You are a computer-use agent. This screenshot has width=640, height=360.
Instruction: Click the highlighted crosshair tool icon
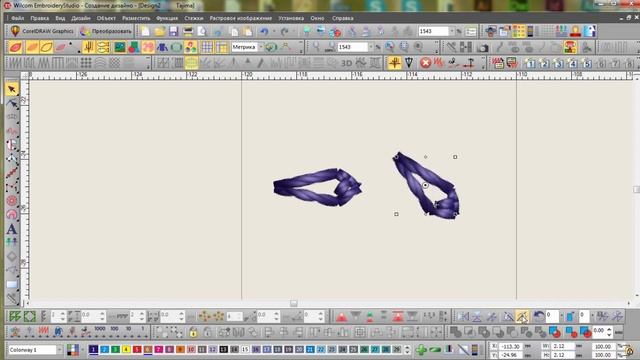(x=395, y=63)
